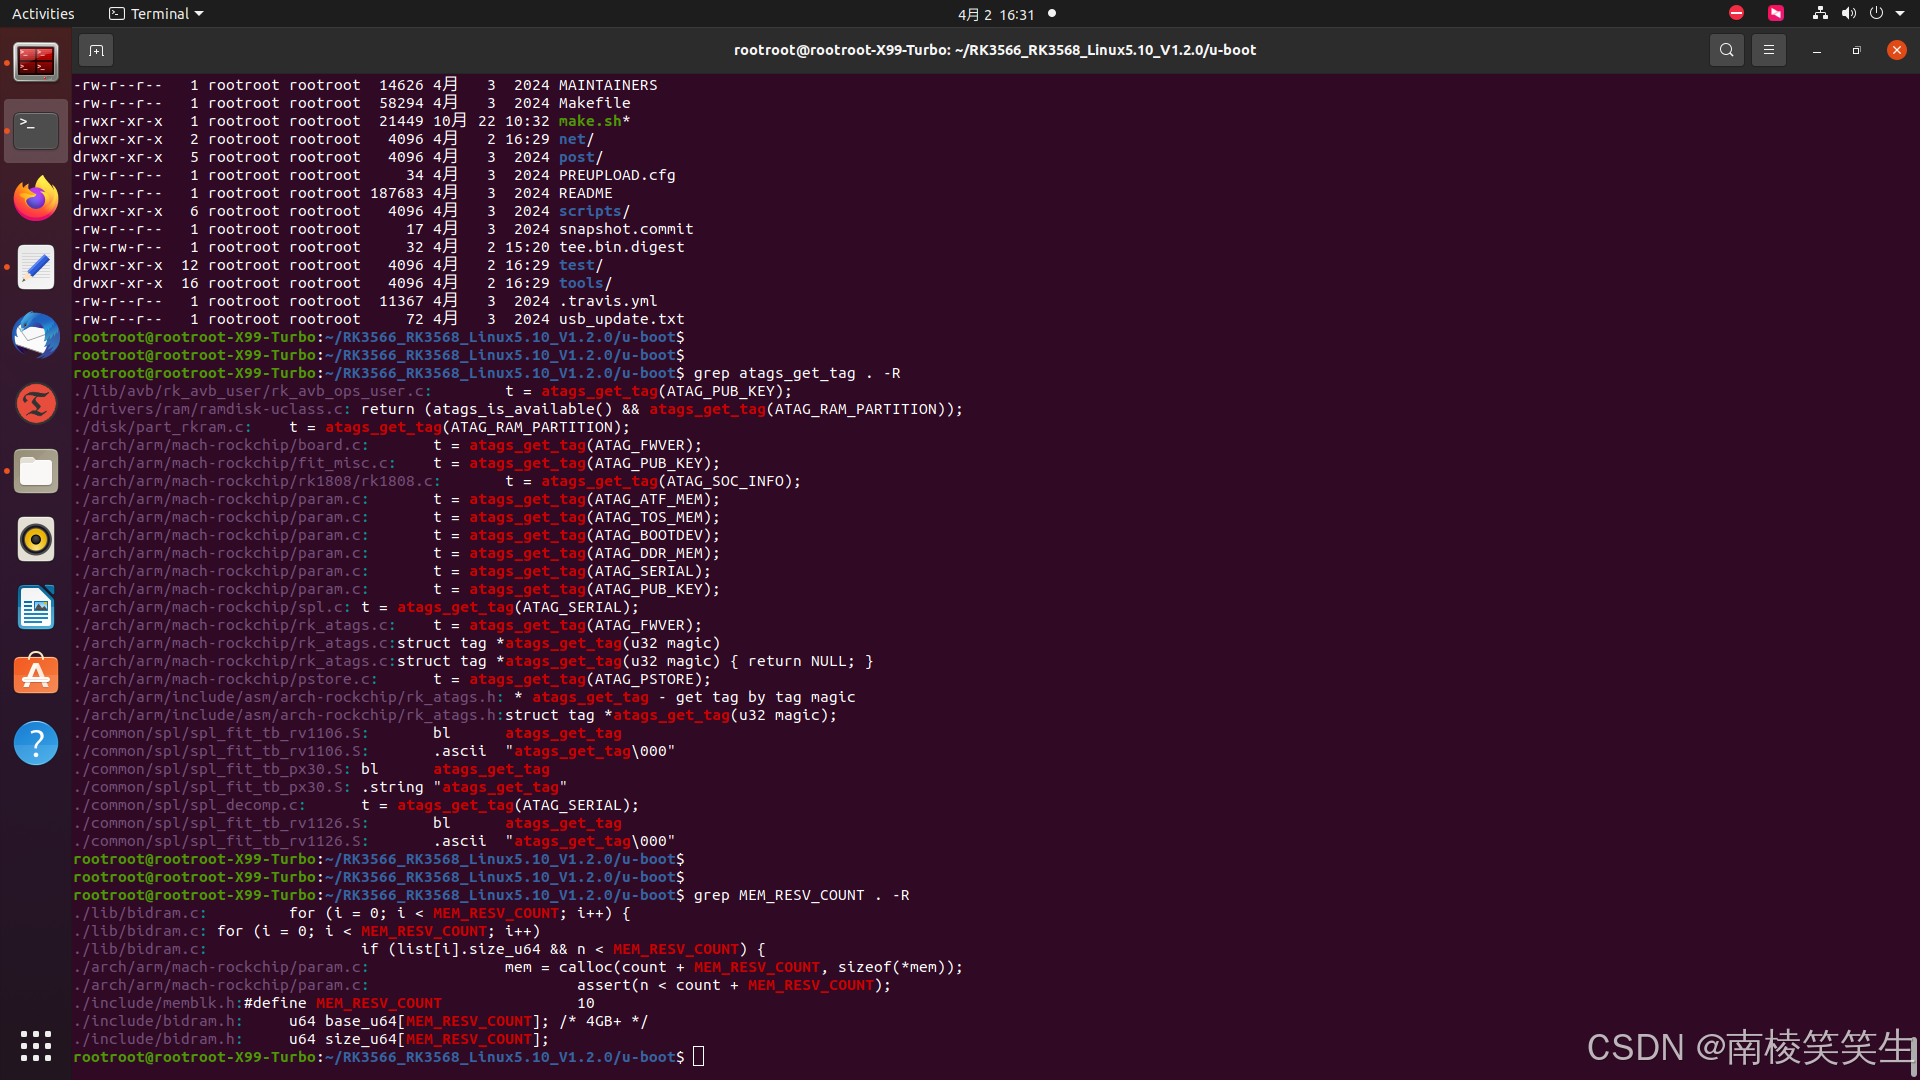The image size is (1920, 1080).
Task: Open the terminal hamburger menu
Action: tap(1768, 50)
